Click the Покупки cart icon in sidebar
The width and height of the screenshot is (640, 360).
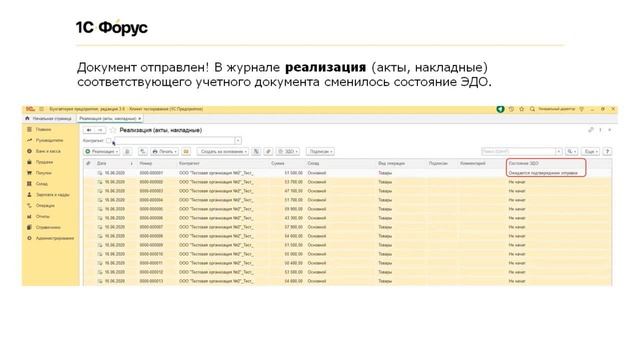point(29,173)
